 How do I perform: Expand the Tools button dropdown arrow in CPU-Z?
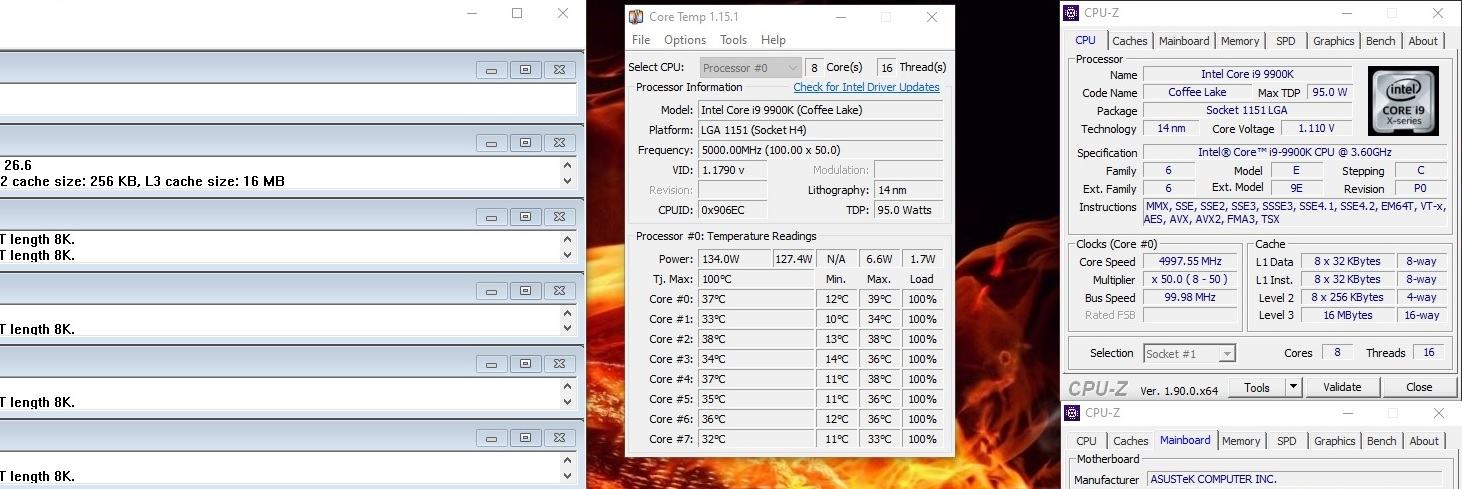click(x=1293, y=387)
